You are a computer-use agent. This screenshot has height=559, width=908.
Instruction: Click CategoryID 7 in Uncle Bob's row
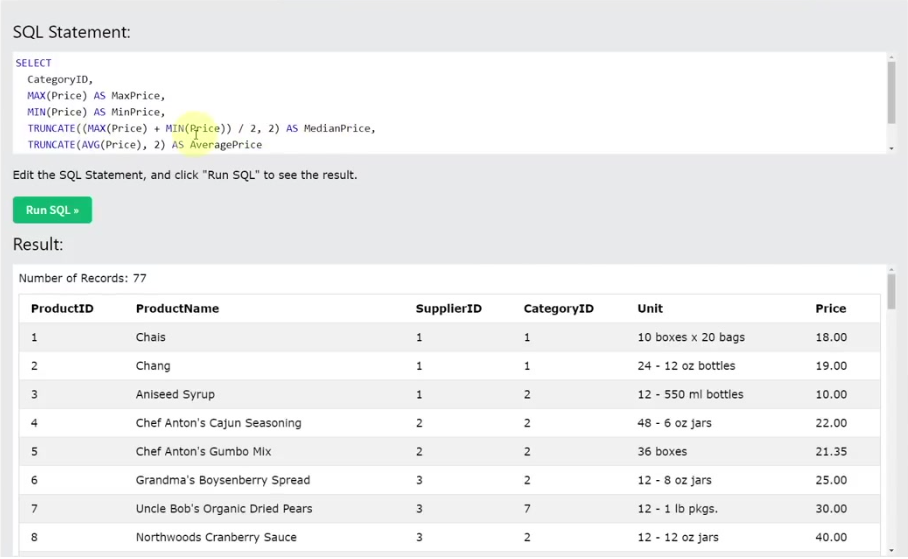point(527,509)
